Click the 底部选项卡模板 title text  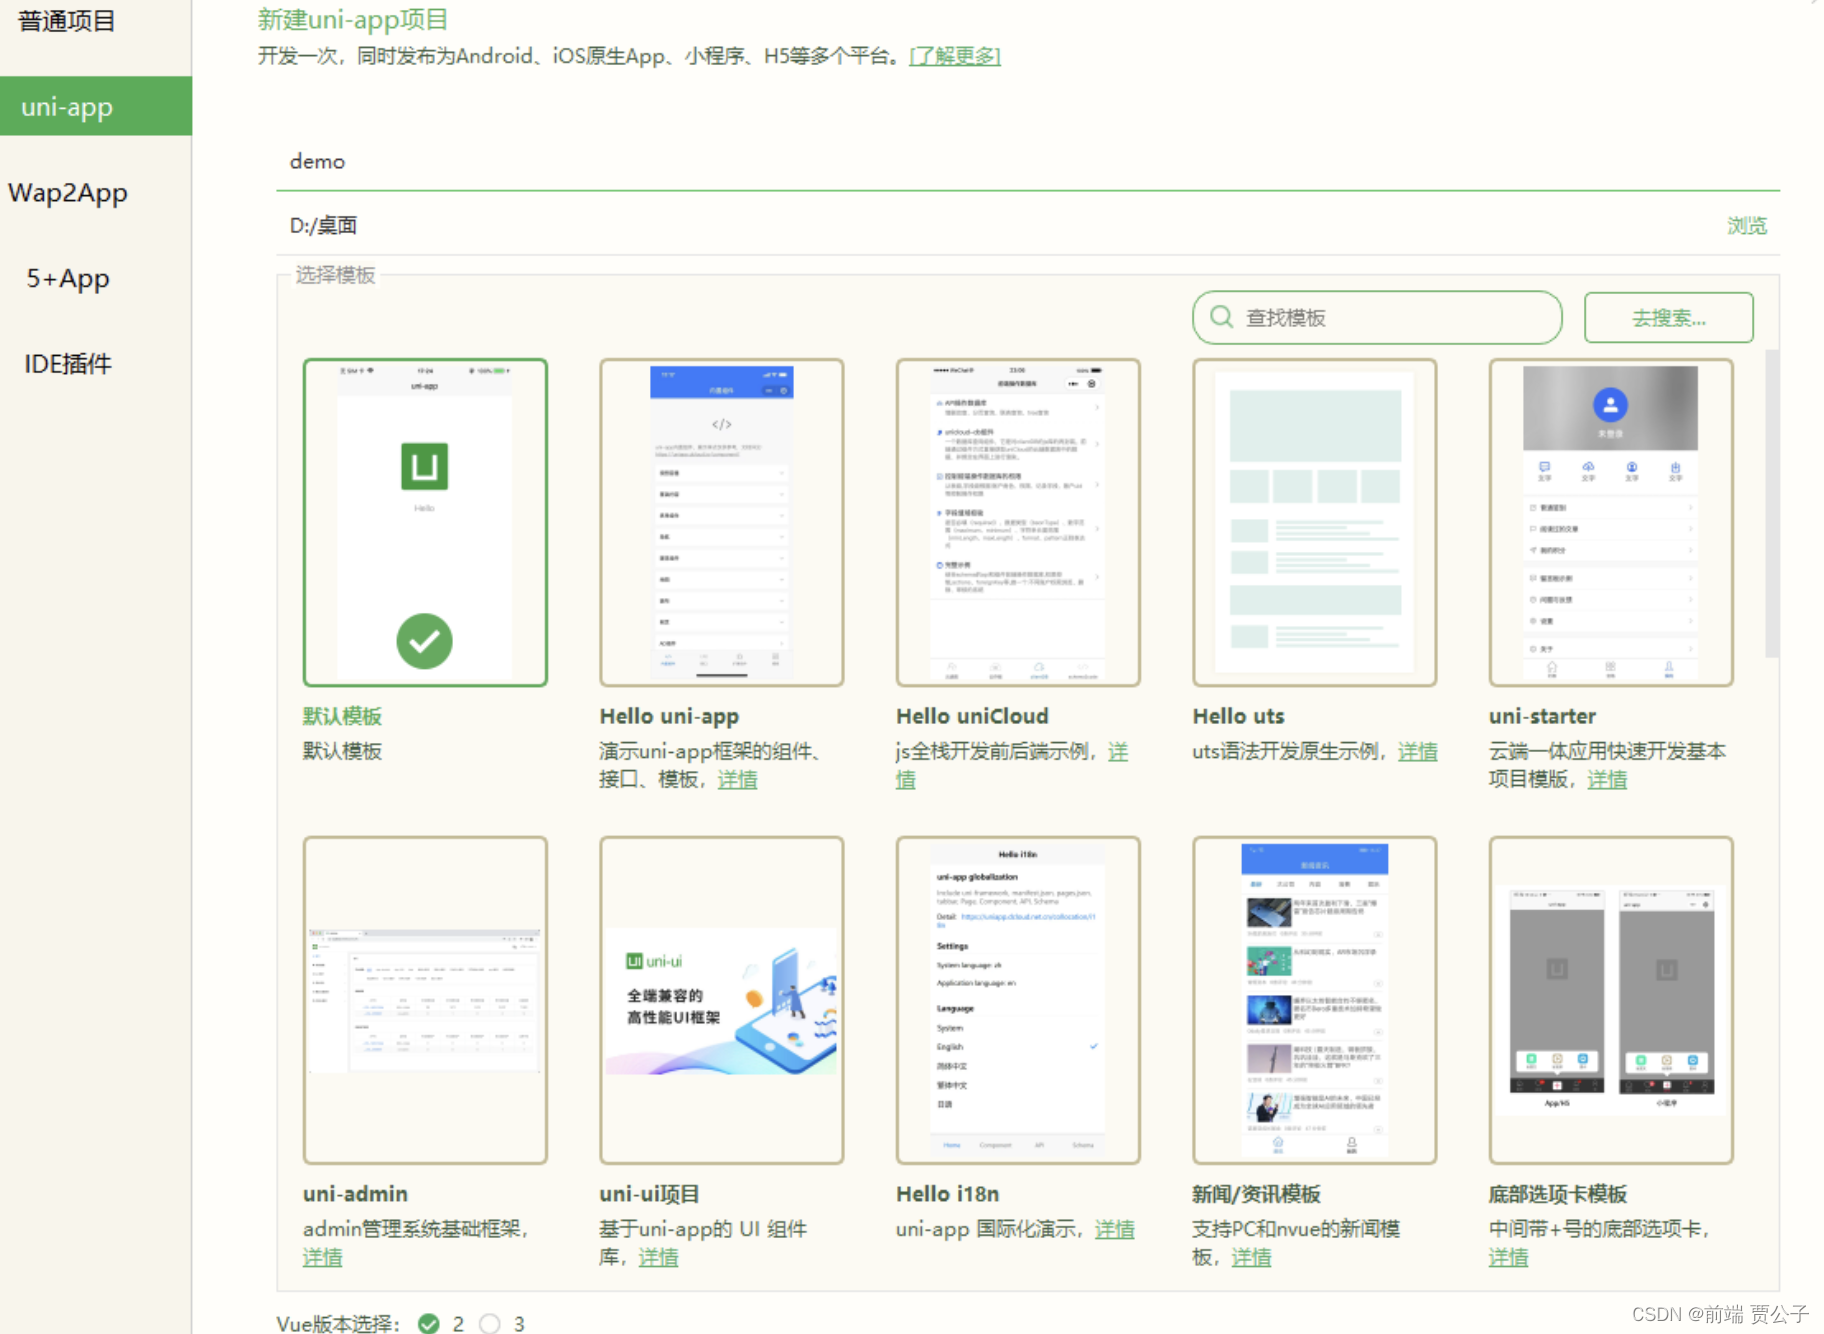pos(1557,1194)
